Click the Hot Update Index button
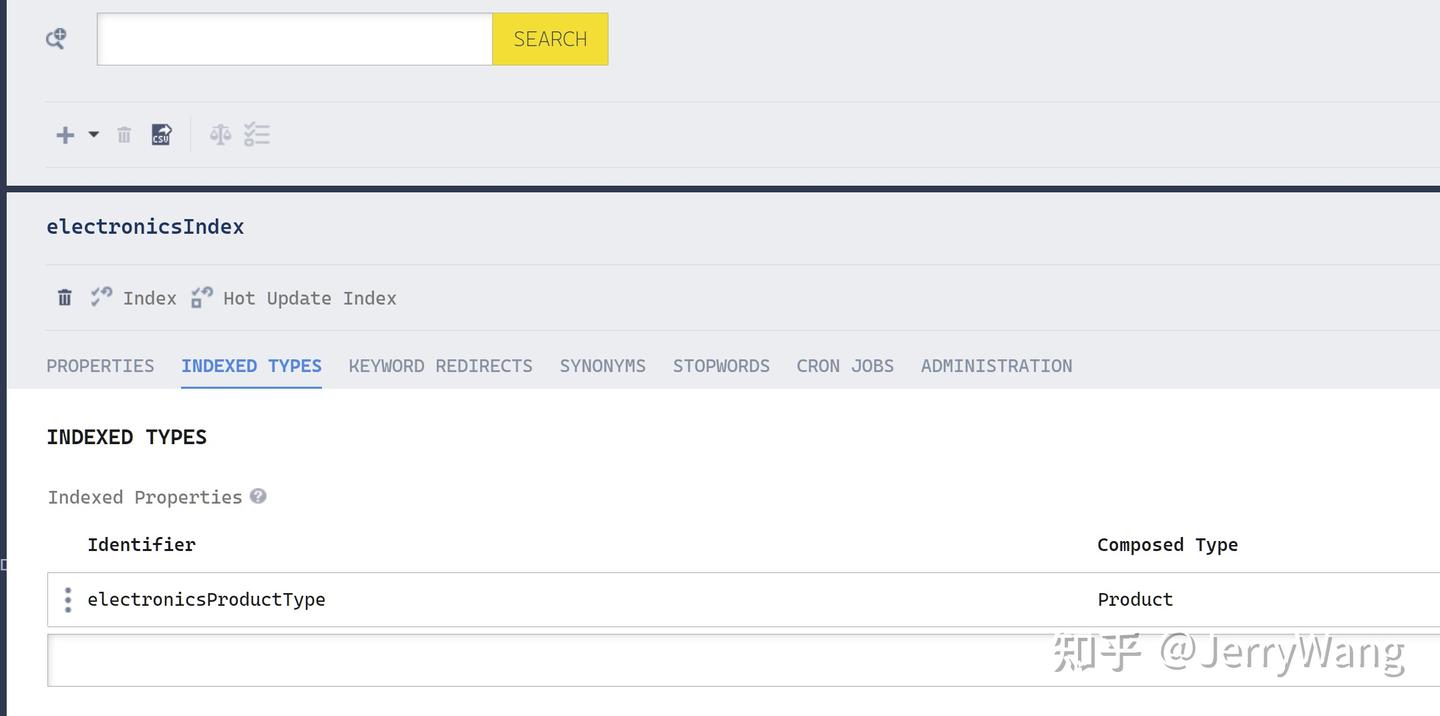The width and height of the screenshot is (1440, 716). (x=294, y=298)
